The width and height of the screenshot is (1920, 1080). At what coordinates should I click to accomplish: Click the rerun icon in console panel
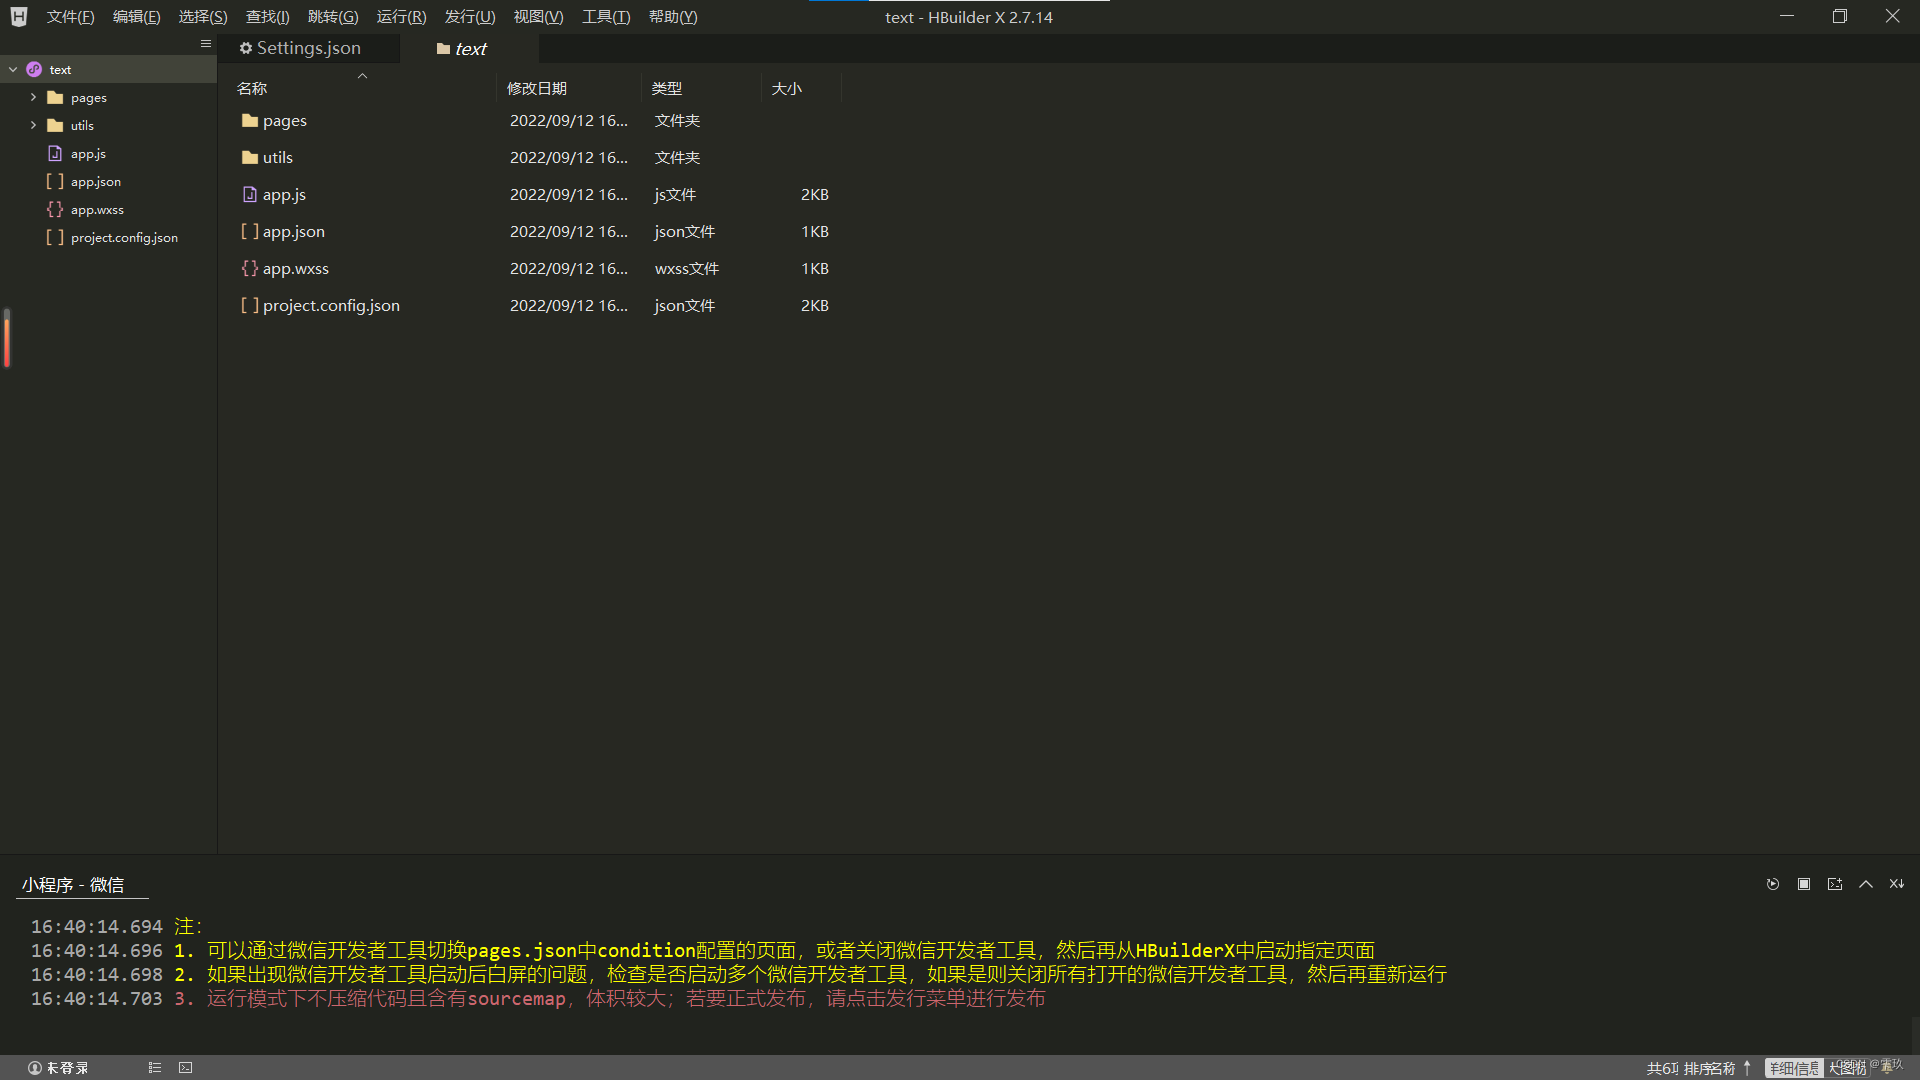click(x=1772, y=884)
